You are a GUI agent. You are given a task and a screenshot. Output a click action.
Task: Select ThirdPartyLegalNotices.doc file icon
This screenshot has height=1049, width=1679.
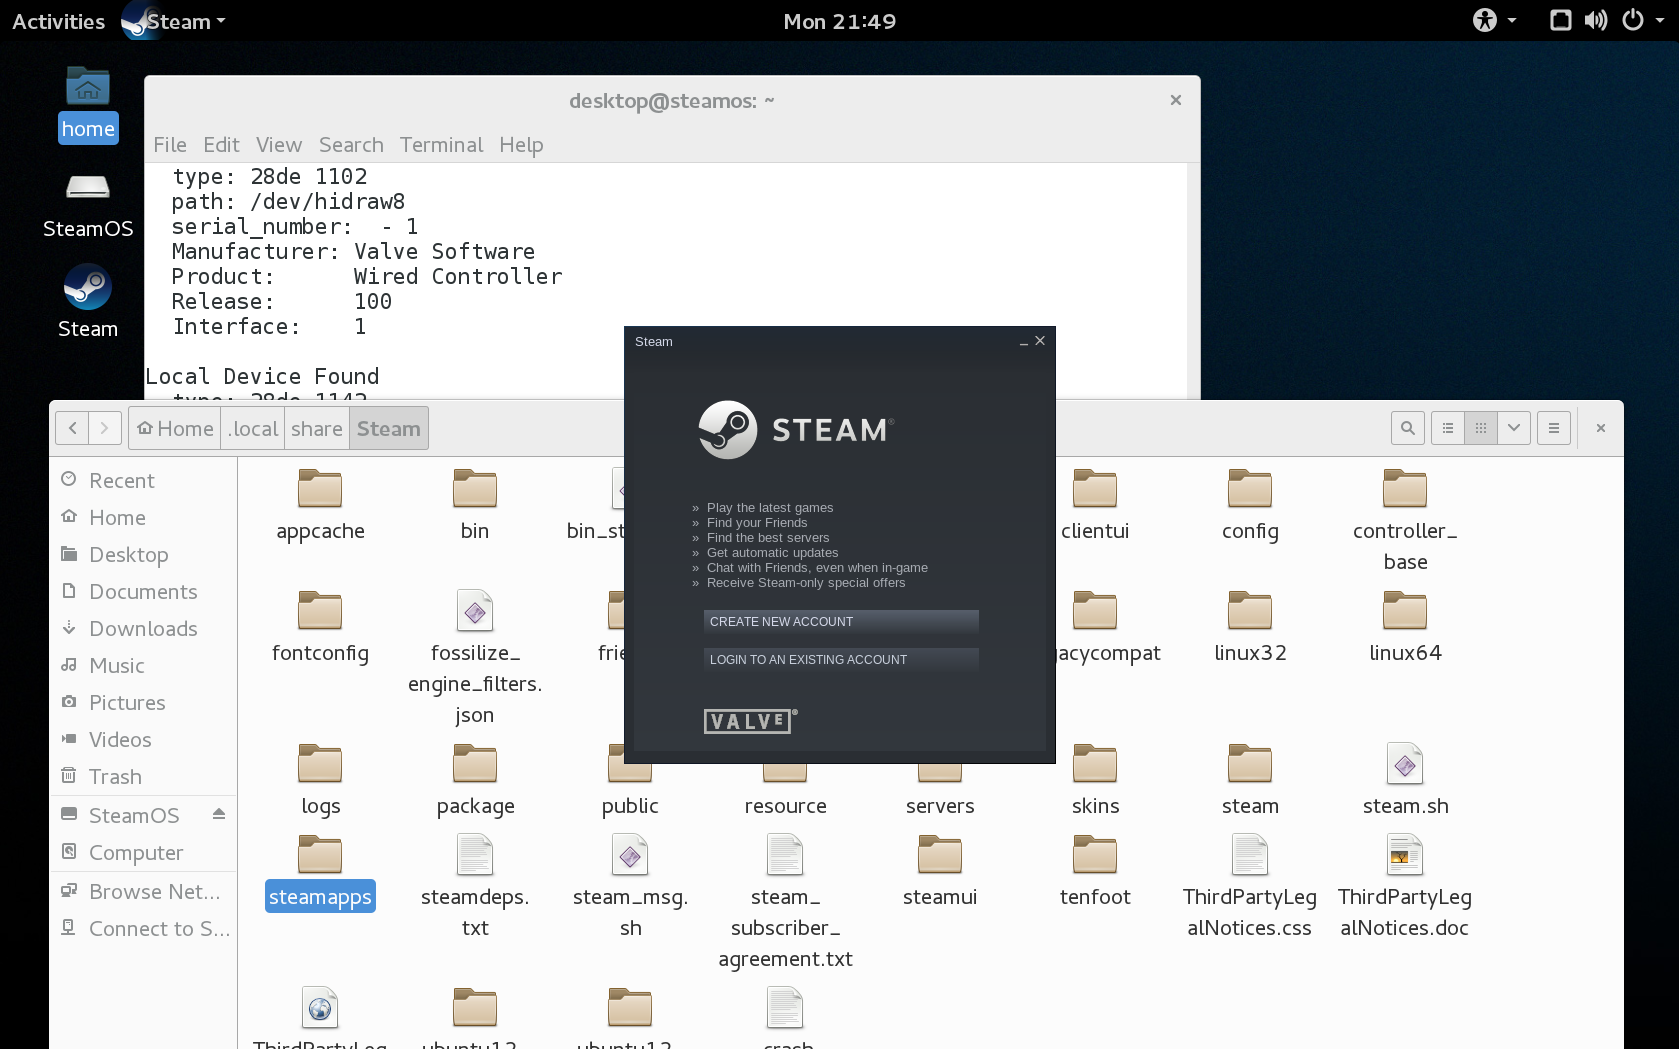(1405, 855)
